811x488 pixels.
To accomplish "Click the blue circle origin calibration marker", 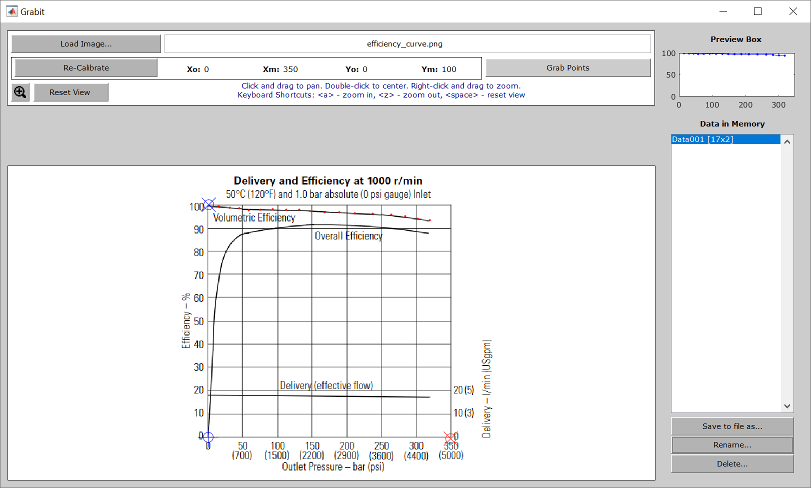I will coord(207,437).
